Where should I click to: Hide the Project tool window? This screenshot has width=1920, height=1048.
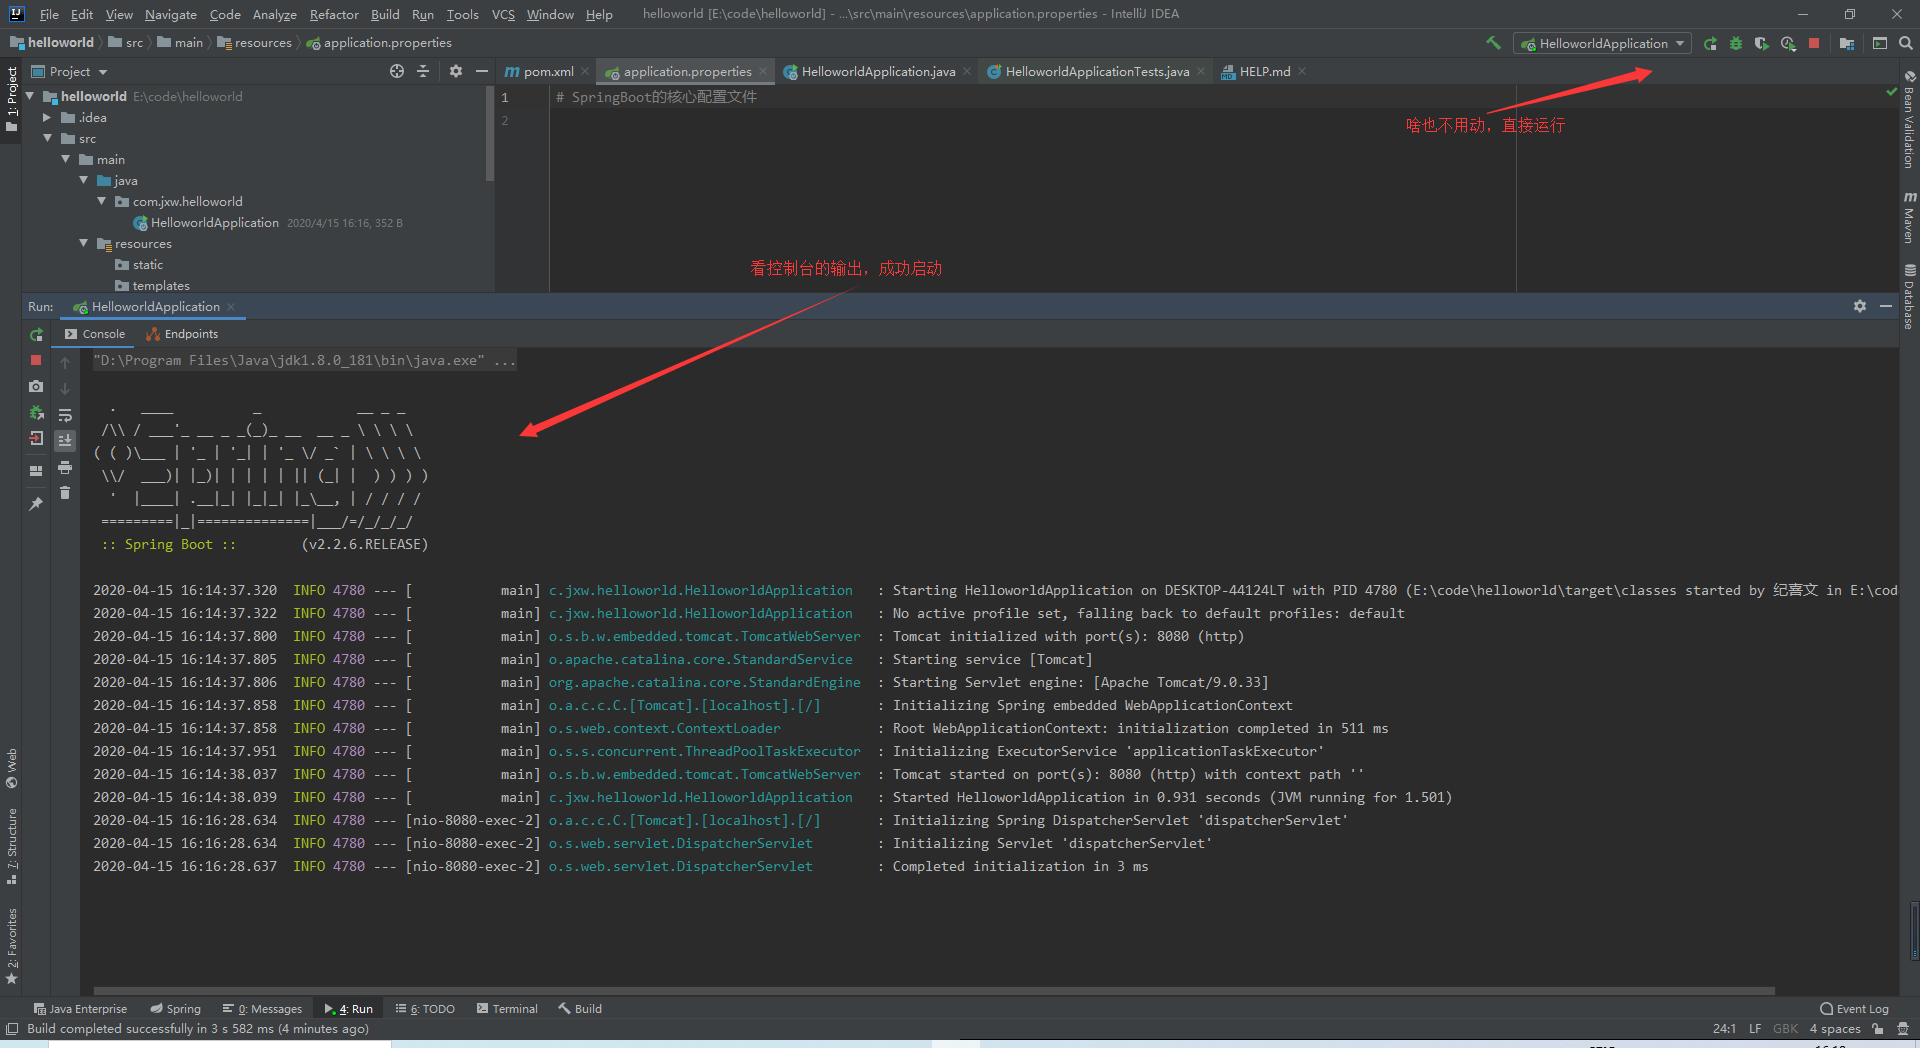[x=482, y=71]
